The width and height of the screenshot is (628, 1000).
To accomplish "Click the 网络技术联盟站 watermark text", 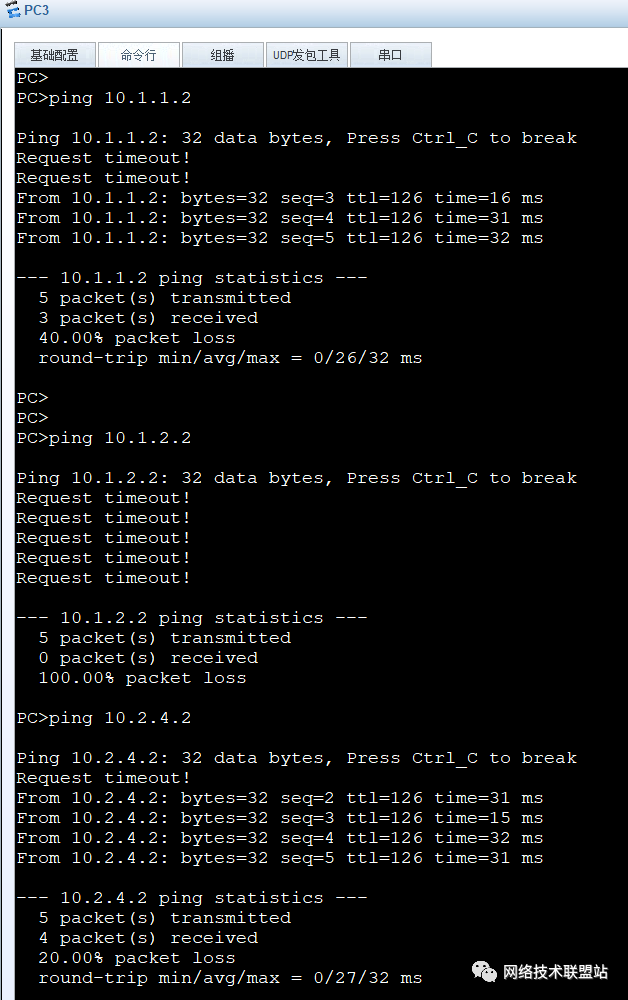I will [555, 972].
